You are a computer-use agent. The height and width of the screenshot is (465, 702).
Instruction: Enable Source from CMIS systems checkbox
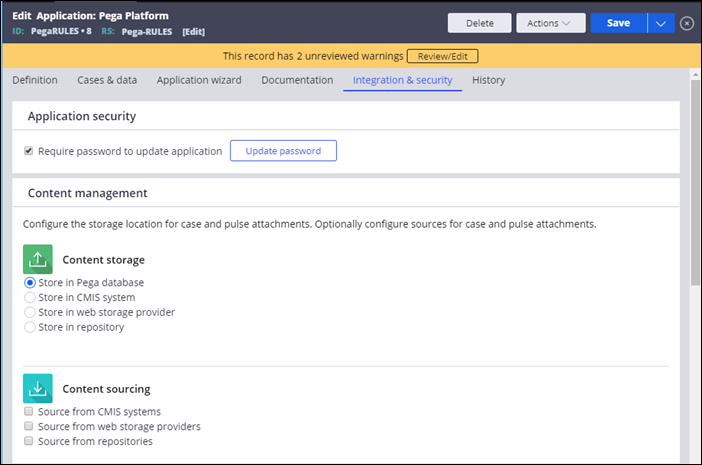pos(29,412)
